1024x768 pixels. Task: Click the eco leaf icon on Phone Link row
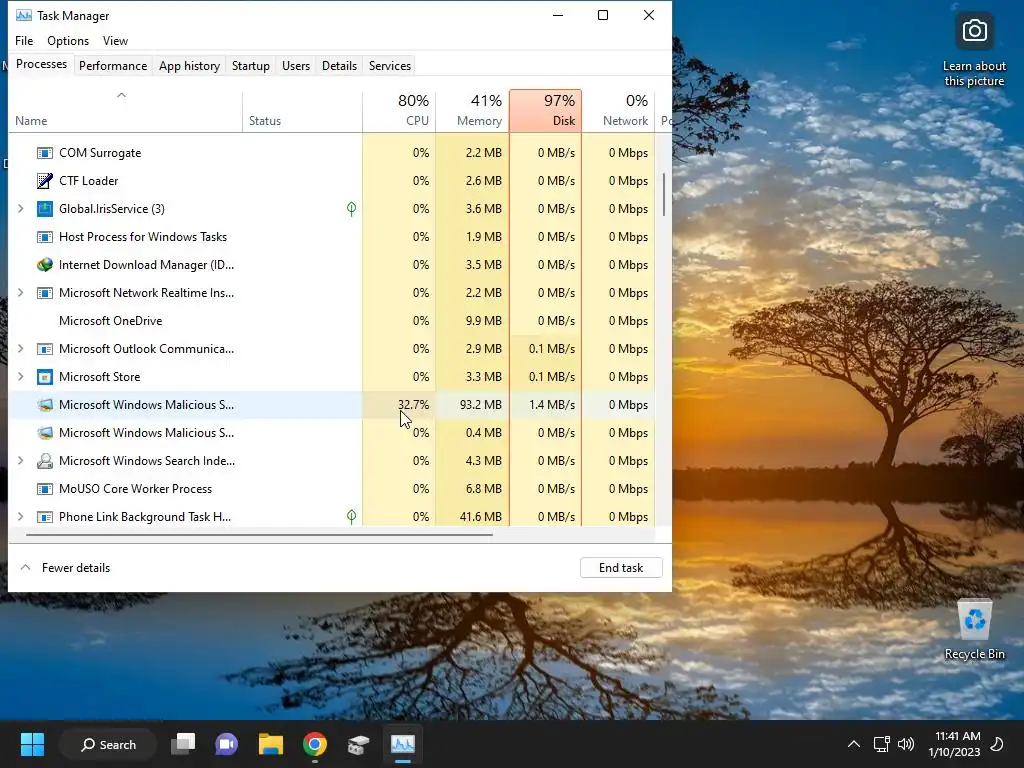pos(351,517)
